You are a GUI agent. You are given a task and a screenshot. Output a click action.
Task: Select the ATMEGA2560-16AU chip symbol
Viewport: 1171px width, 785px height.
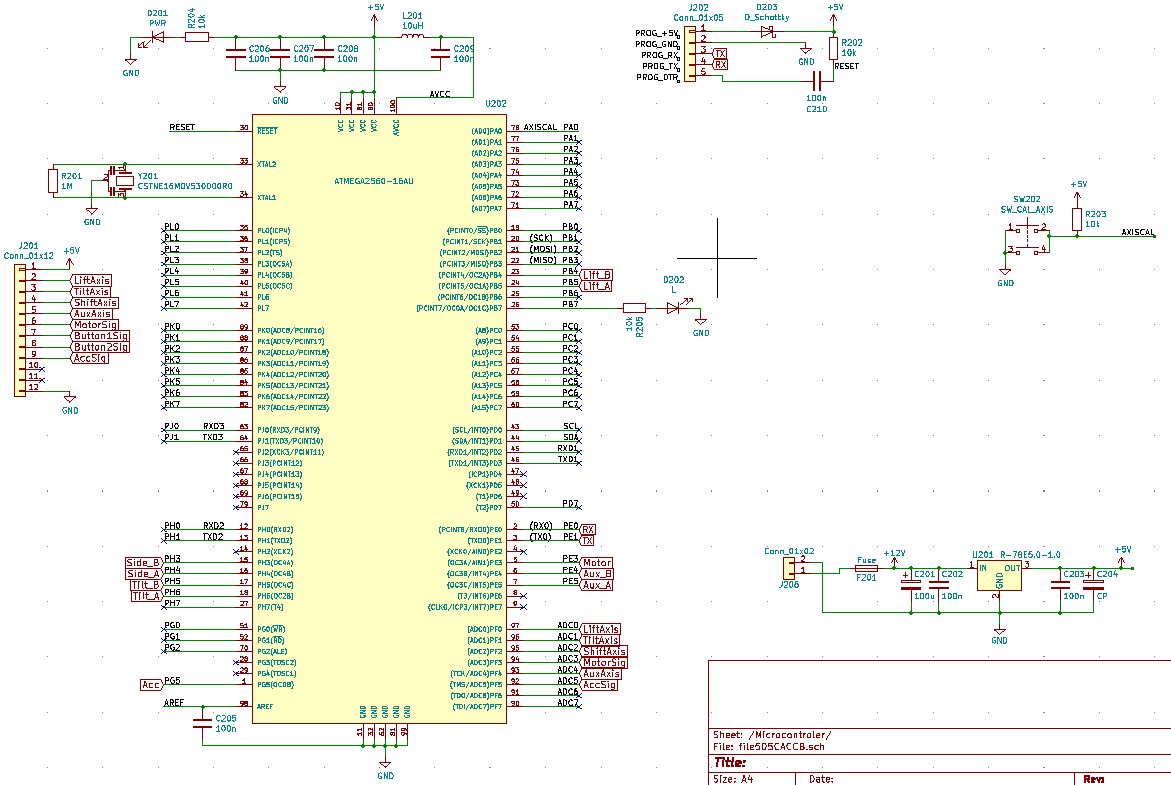coord(379,418)
